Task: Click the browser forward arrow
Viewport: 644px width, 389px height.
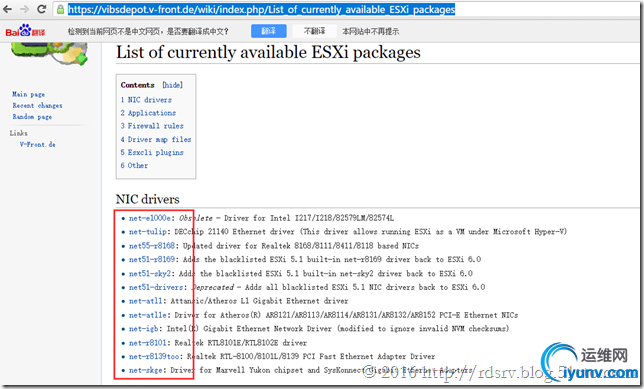Action: 24,9
